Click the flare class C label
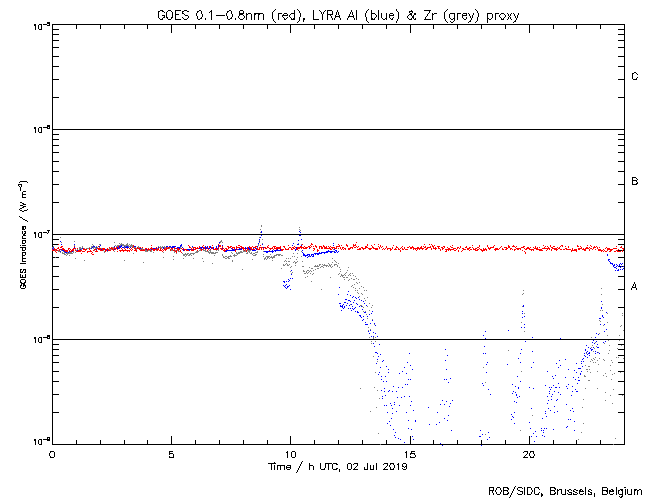This screenshot has width=650, height=500. pyautogui.click(x=635, y=77)
